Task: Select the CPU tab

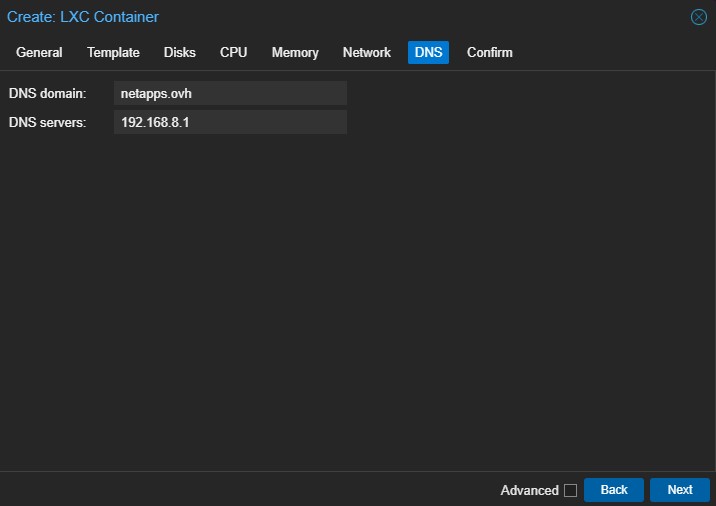Action: [233, 53]
